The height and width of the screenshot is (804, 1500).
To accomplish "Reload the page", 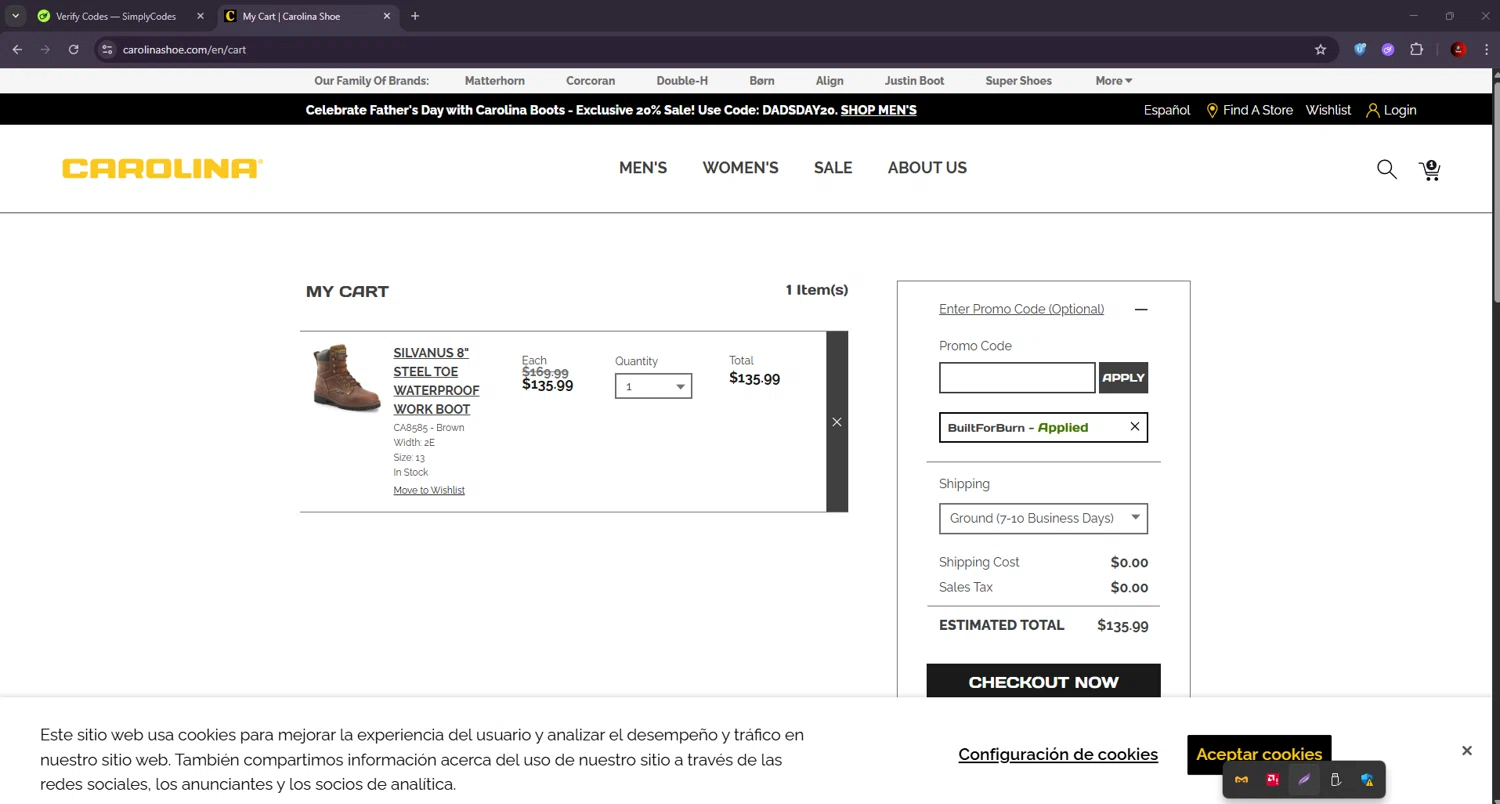I will [x=73, y=49].
